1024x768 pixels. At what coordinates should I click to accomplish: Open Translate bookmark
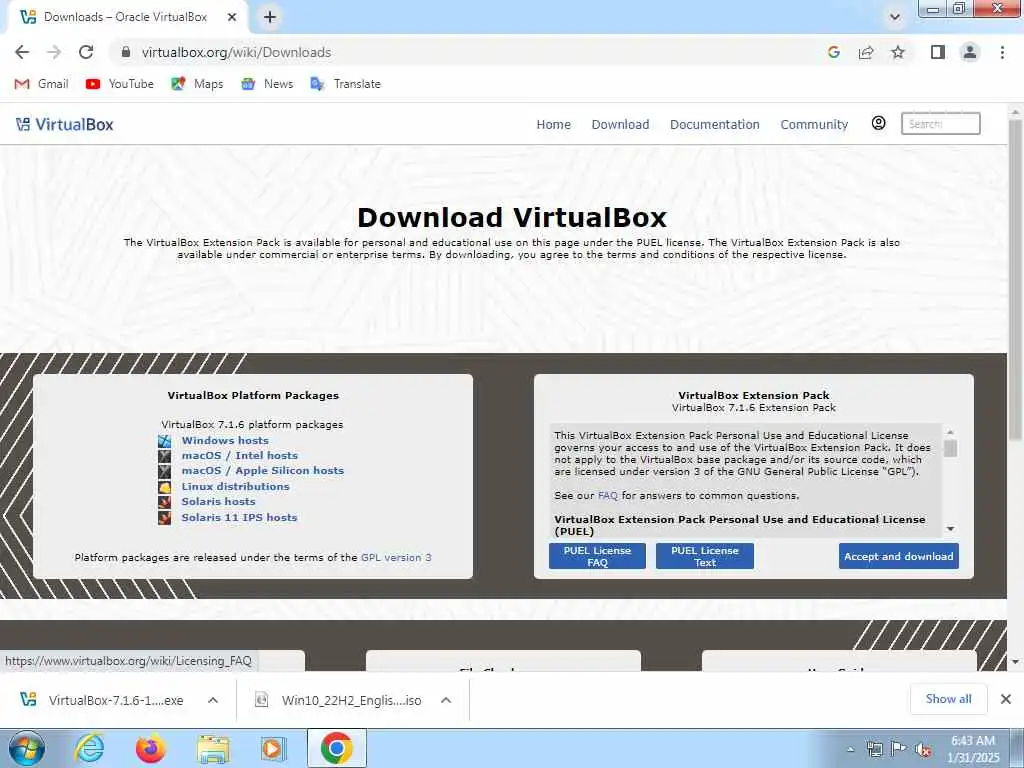pyautogui.click(x=345, y=84)
